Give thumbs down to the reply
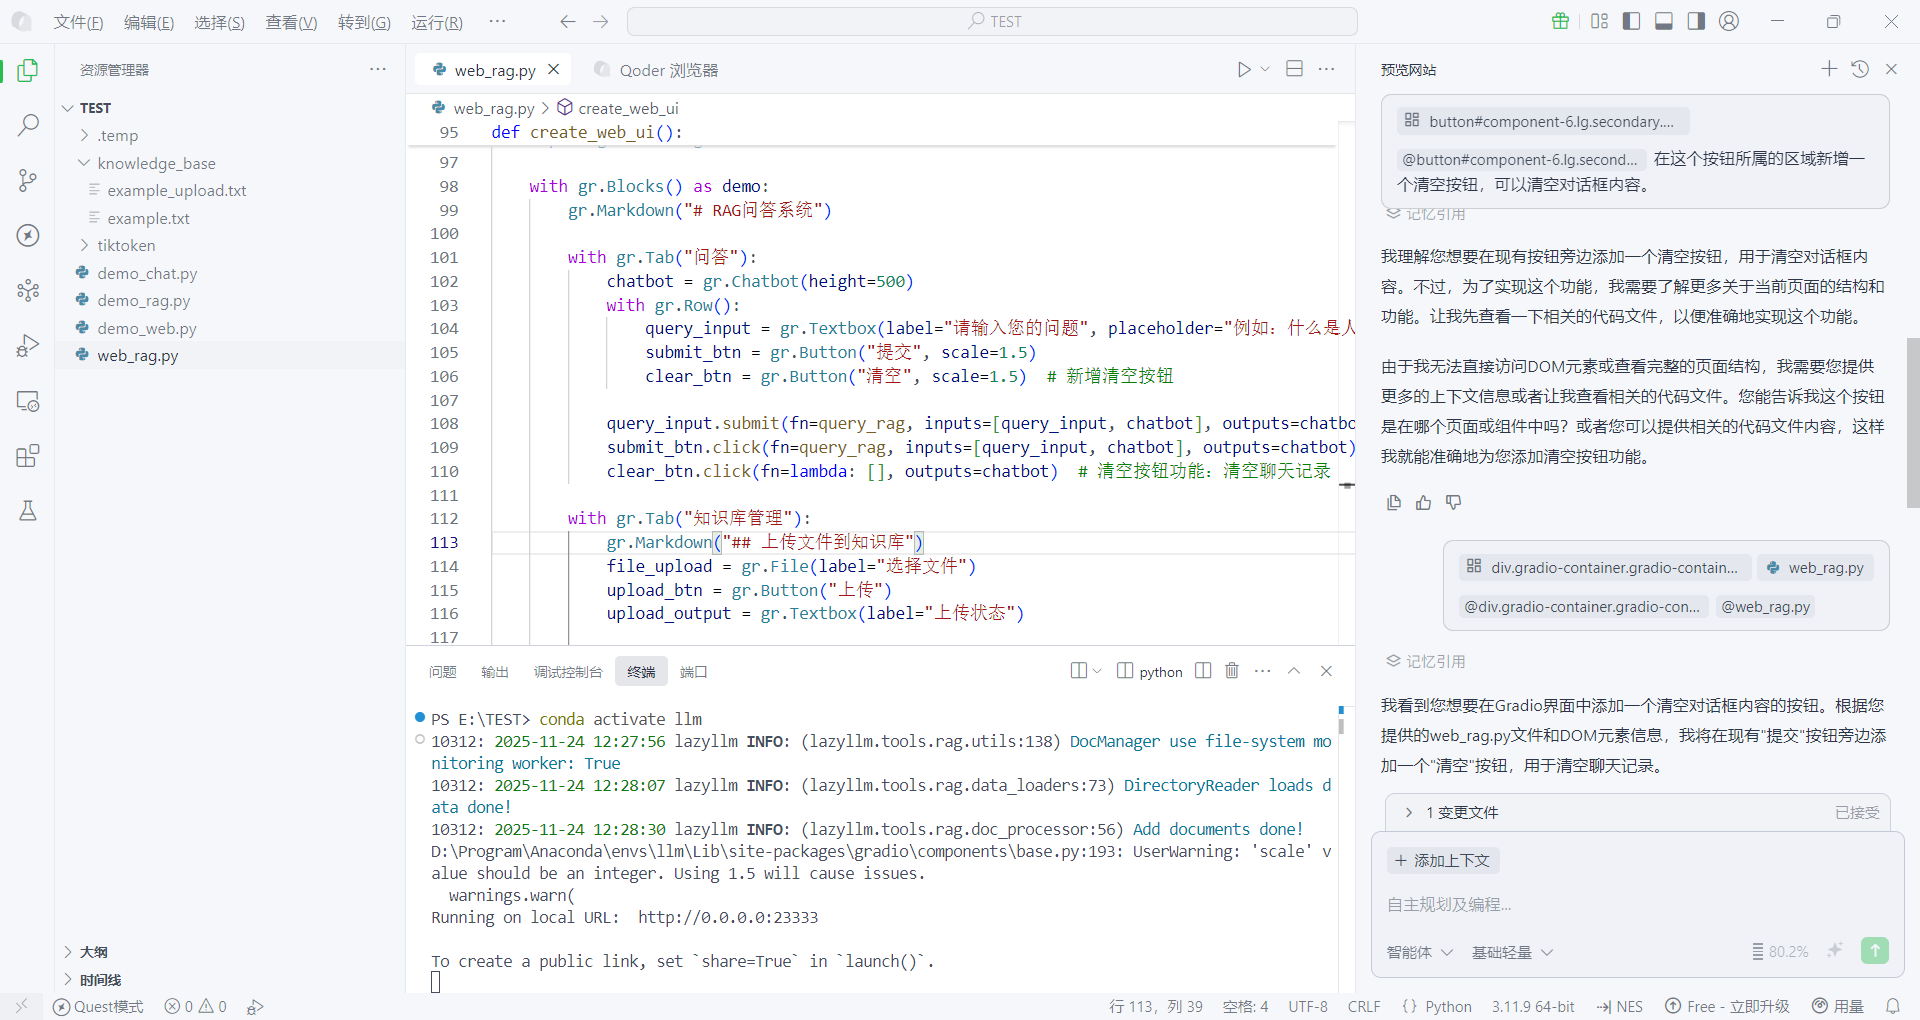Screen dimensions: 1920x1020 (x=1454, y=503)
